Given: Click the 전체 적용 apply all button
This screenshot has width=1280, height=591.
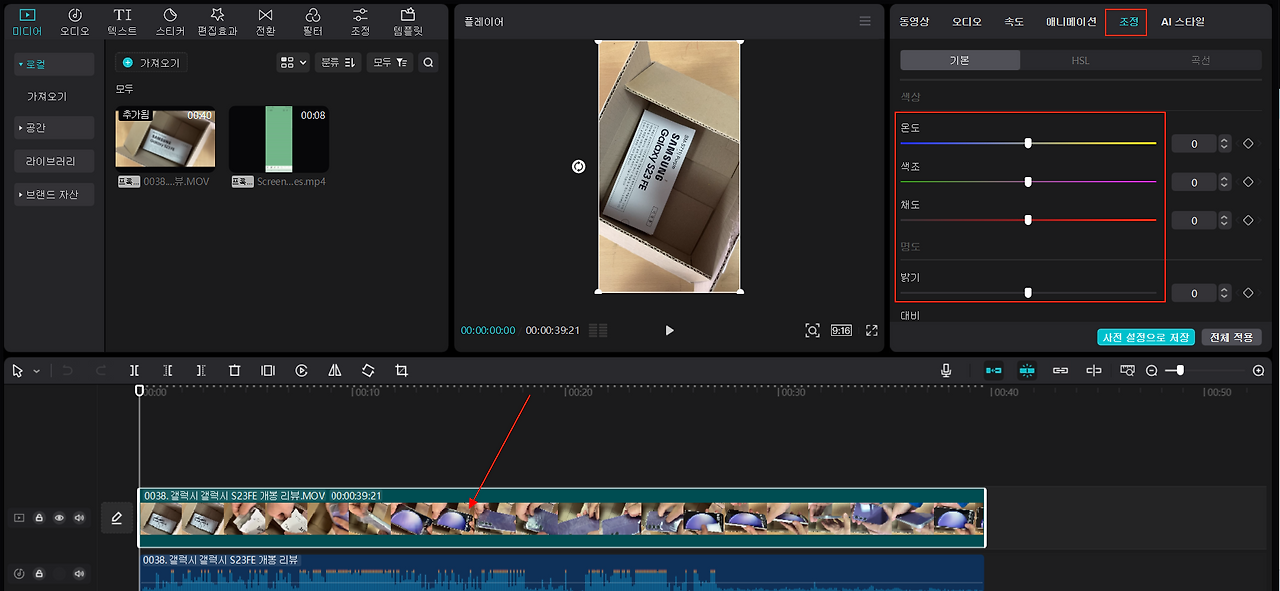Looking at the screenshot, I should [x=1232, y=337].
